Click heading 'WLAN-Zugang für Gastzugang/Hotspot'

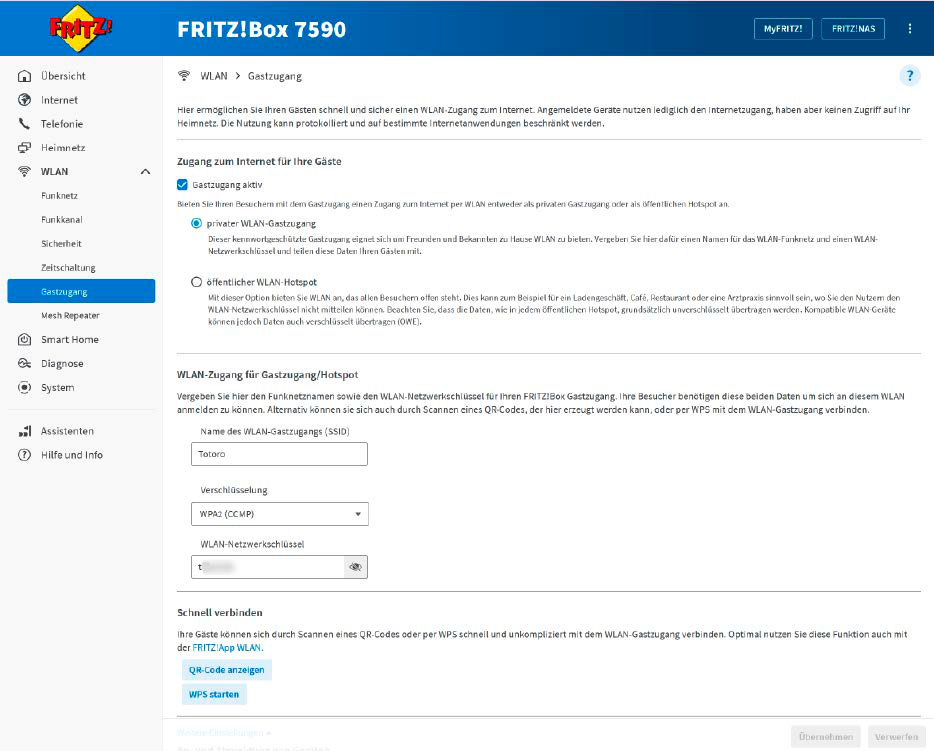(267, 375)
